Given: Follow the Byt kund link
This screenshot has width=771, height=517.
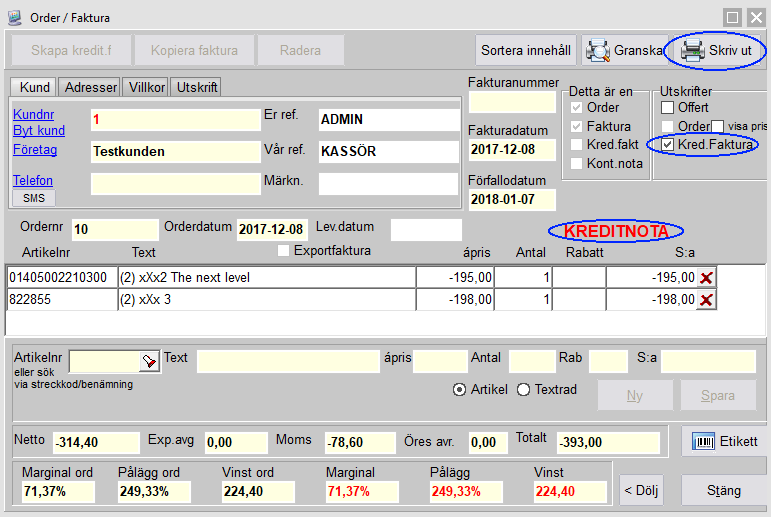Looking at the screenshot, I should tap(39, 131).
